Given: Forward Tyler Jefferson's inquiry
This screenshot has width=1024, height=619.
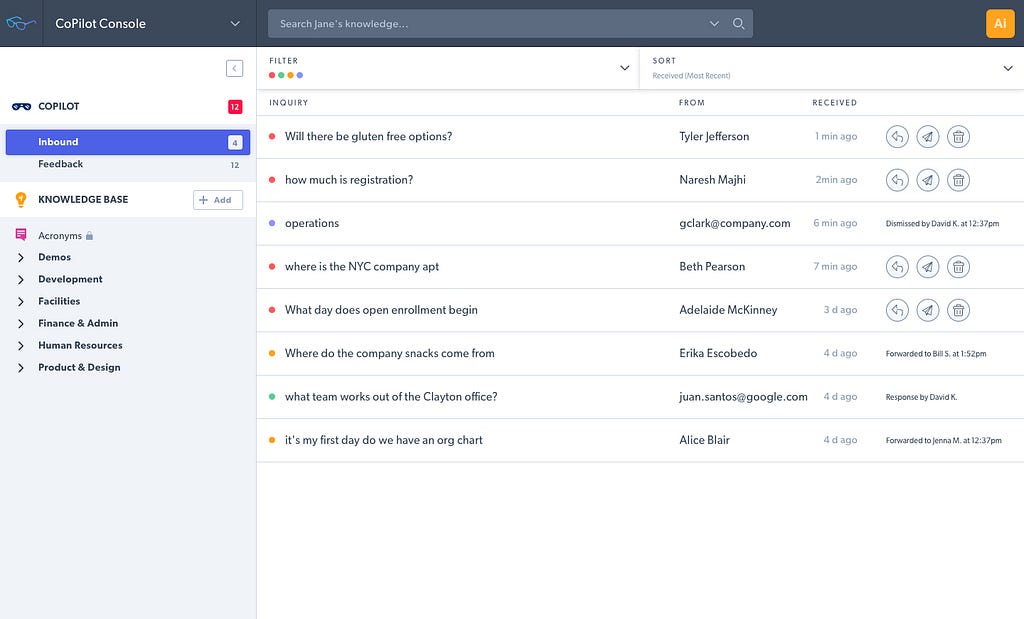Looking at the screenshot, I should [x=928, y=136].
